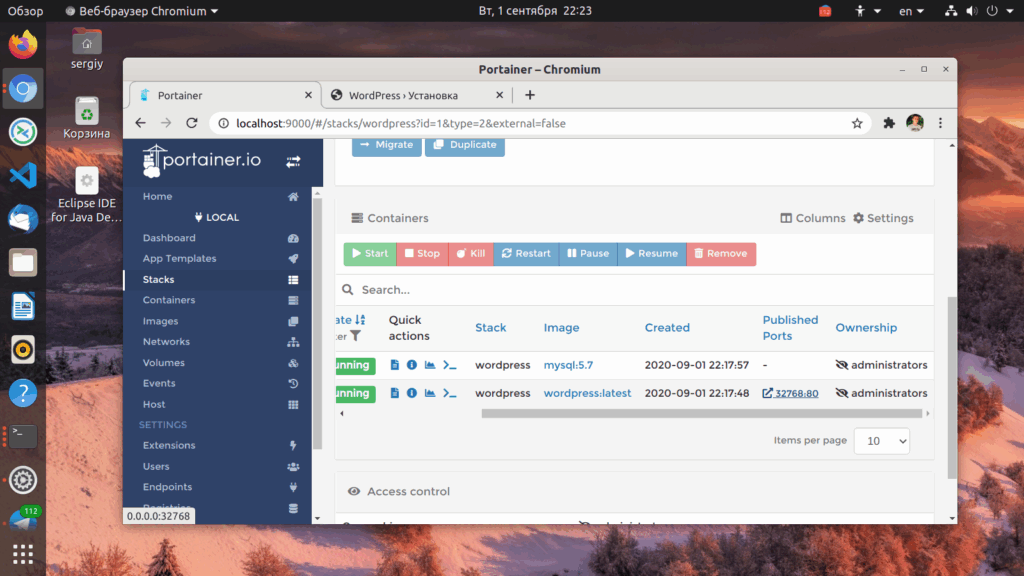Open the Columns visibility settings

812,218
